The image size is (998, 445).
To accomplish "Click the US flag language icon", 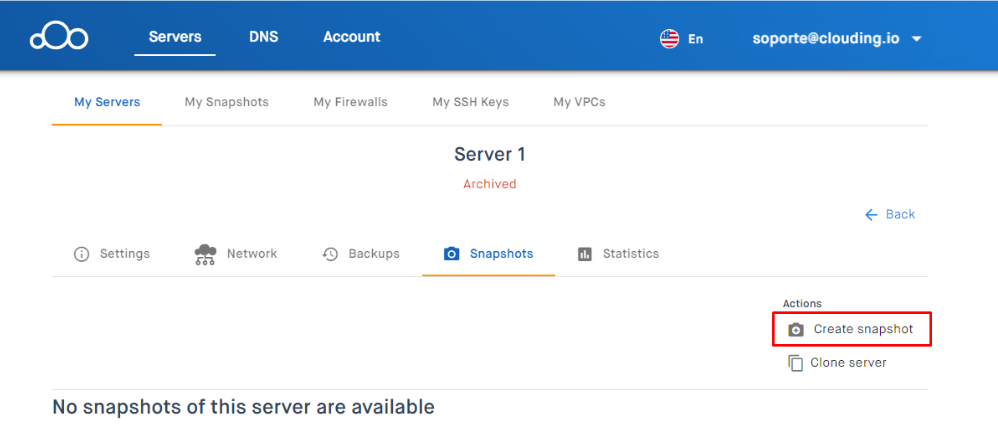I will pyautogui.click(x=669, y=39).
